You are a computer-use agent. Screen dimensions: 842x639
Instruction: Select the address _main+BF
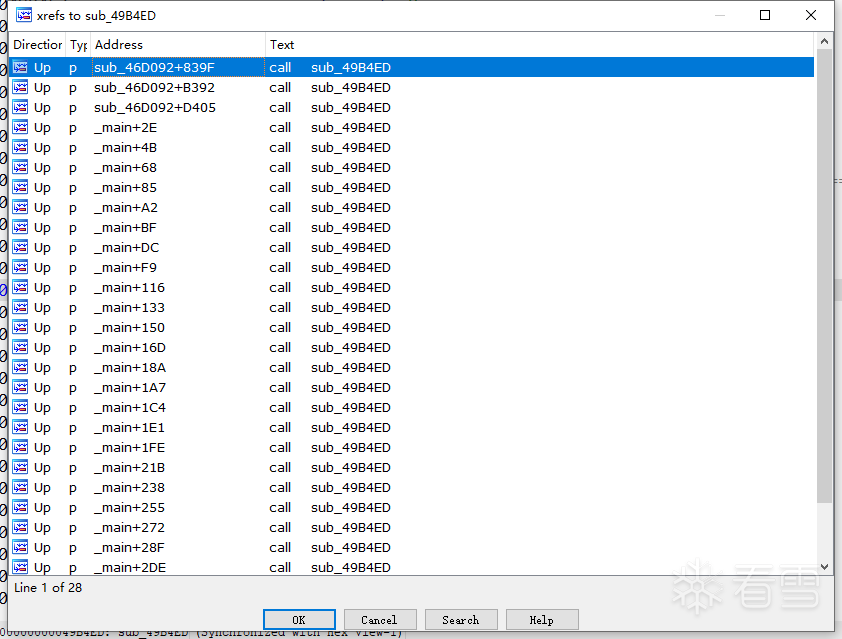coord(126,227)
